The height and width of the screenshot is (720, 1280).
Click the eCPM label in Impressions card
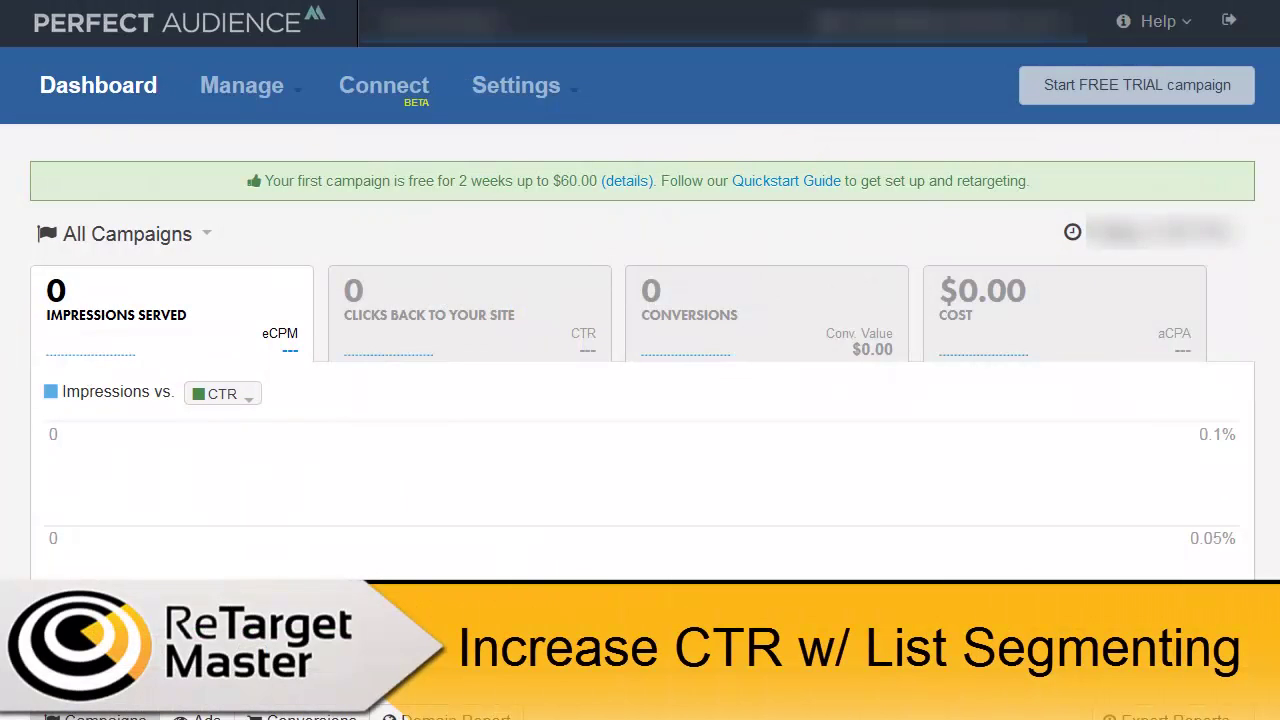280,333
